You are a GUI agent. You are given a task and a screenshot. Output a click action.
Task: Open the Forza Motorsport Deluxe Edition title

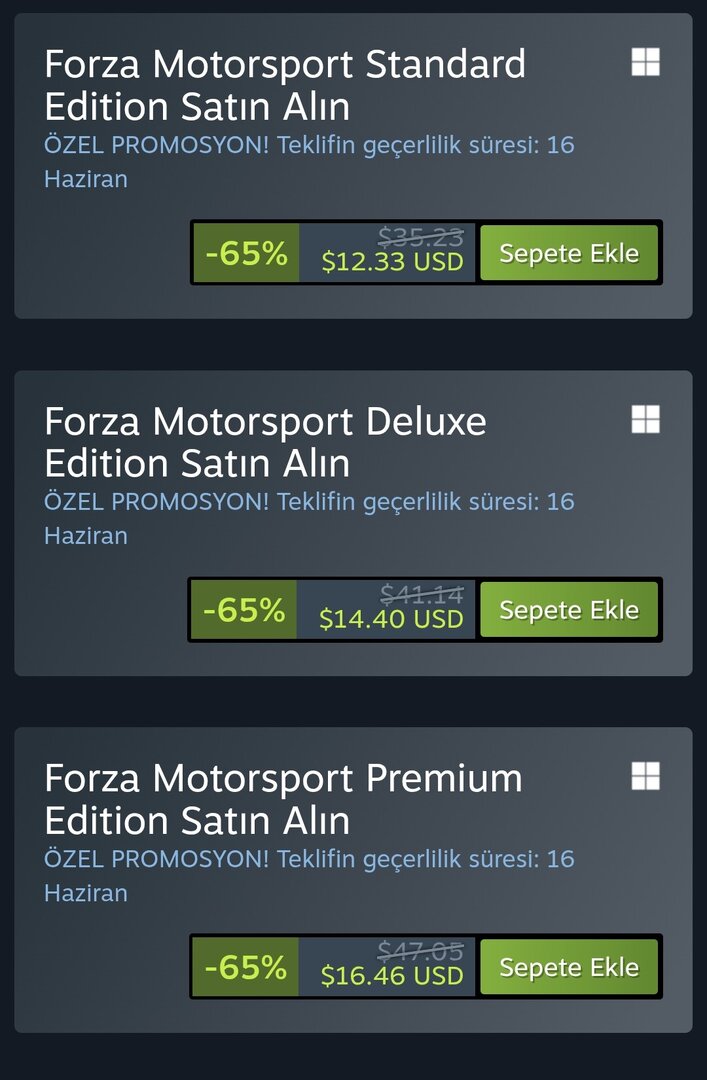[265, 442]
